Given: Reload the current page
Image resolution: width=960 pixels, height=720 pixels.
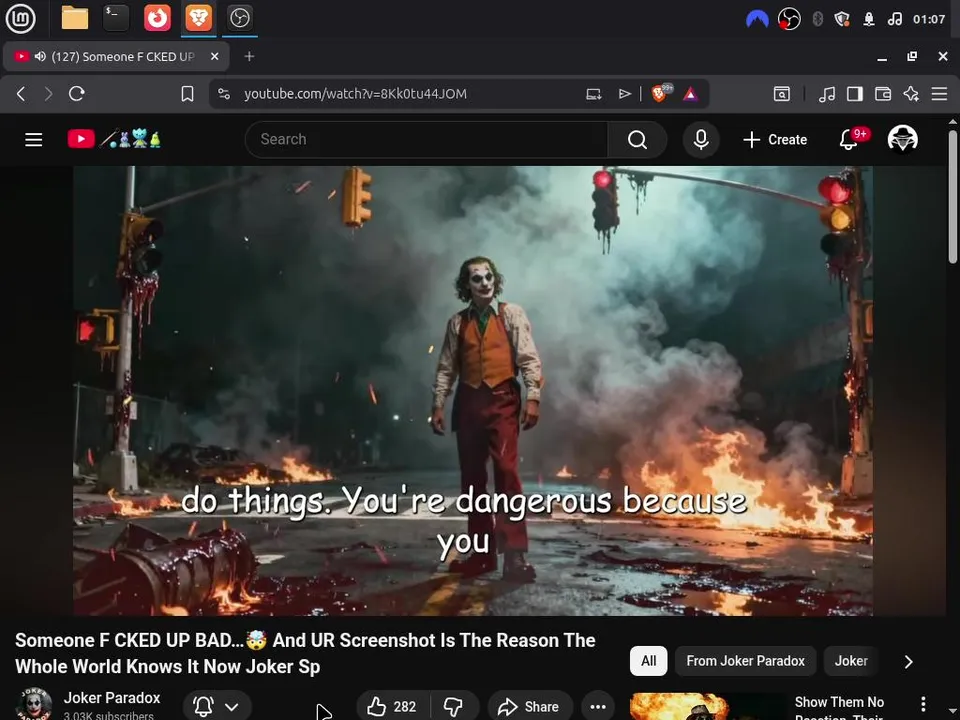Looking at the screenshot, I should pos(77,94).
